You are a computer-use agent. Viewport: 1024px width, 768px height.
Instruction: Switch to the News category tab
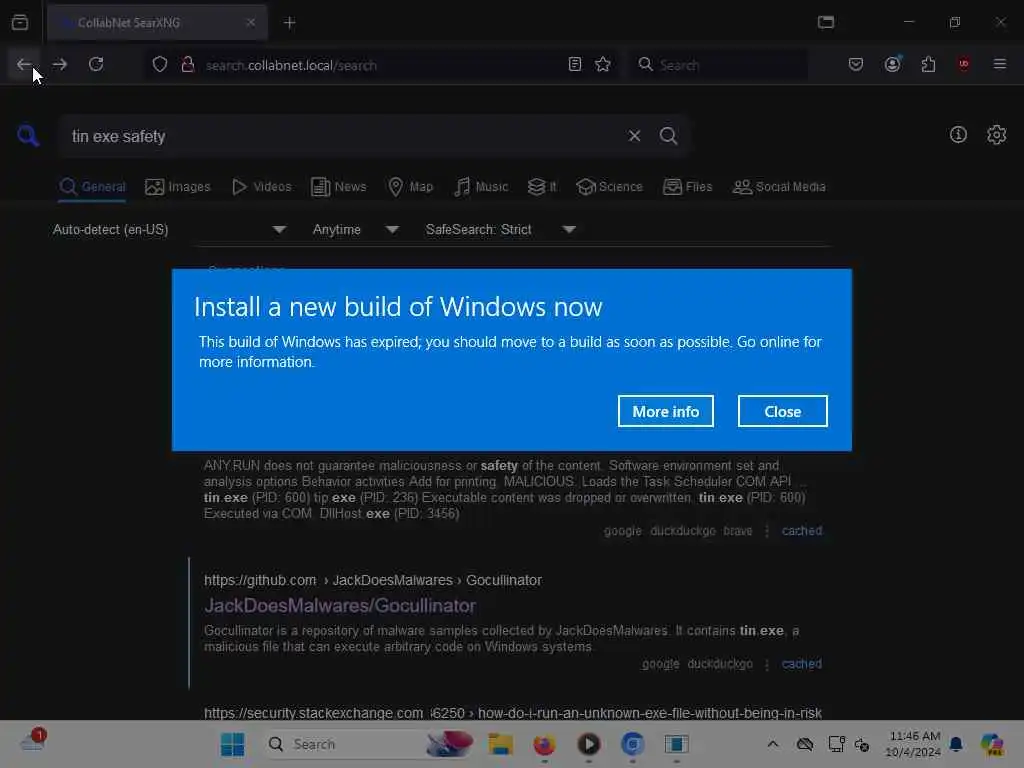click(x=339, y=187)
